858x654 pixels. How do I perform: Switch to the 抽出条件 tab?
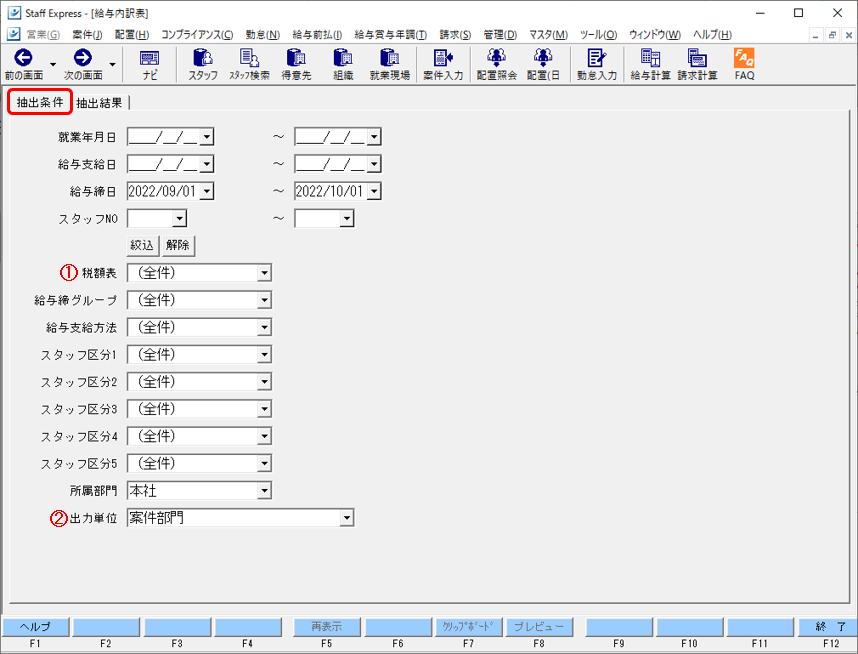[40, 102]
